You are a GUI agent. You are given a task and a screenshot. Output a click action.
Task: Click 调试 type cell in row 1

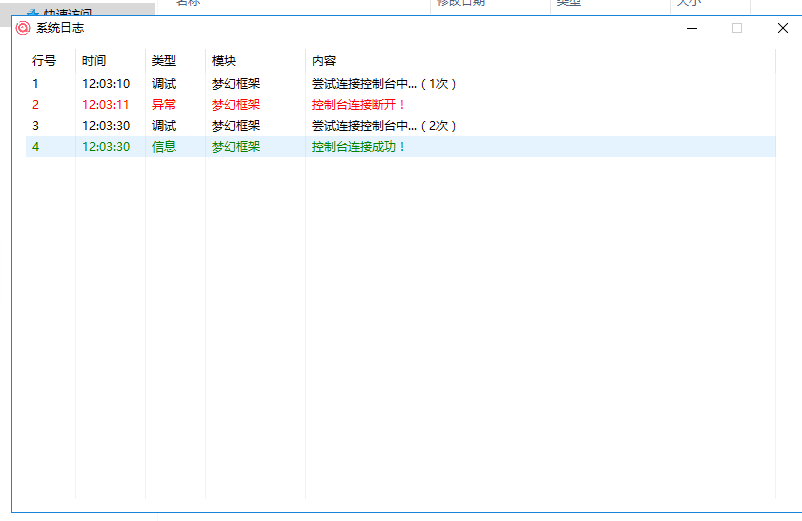[164, 83]
